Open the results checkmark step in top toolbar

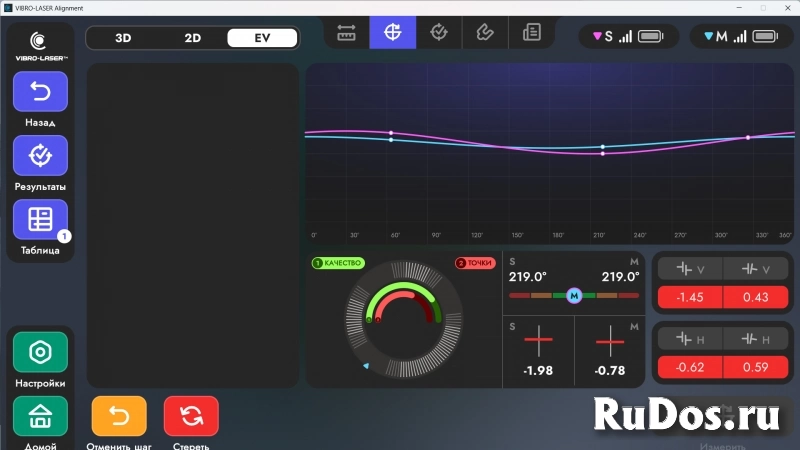tap(439, 33)
